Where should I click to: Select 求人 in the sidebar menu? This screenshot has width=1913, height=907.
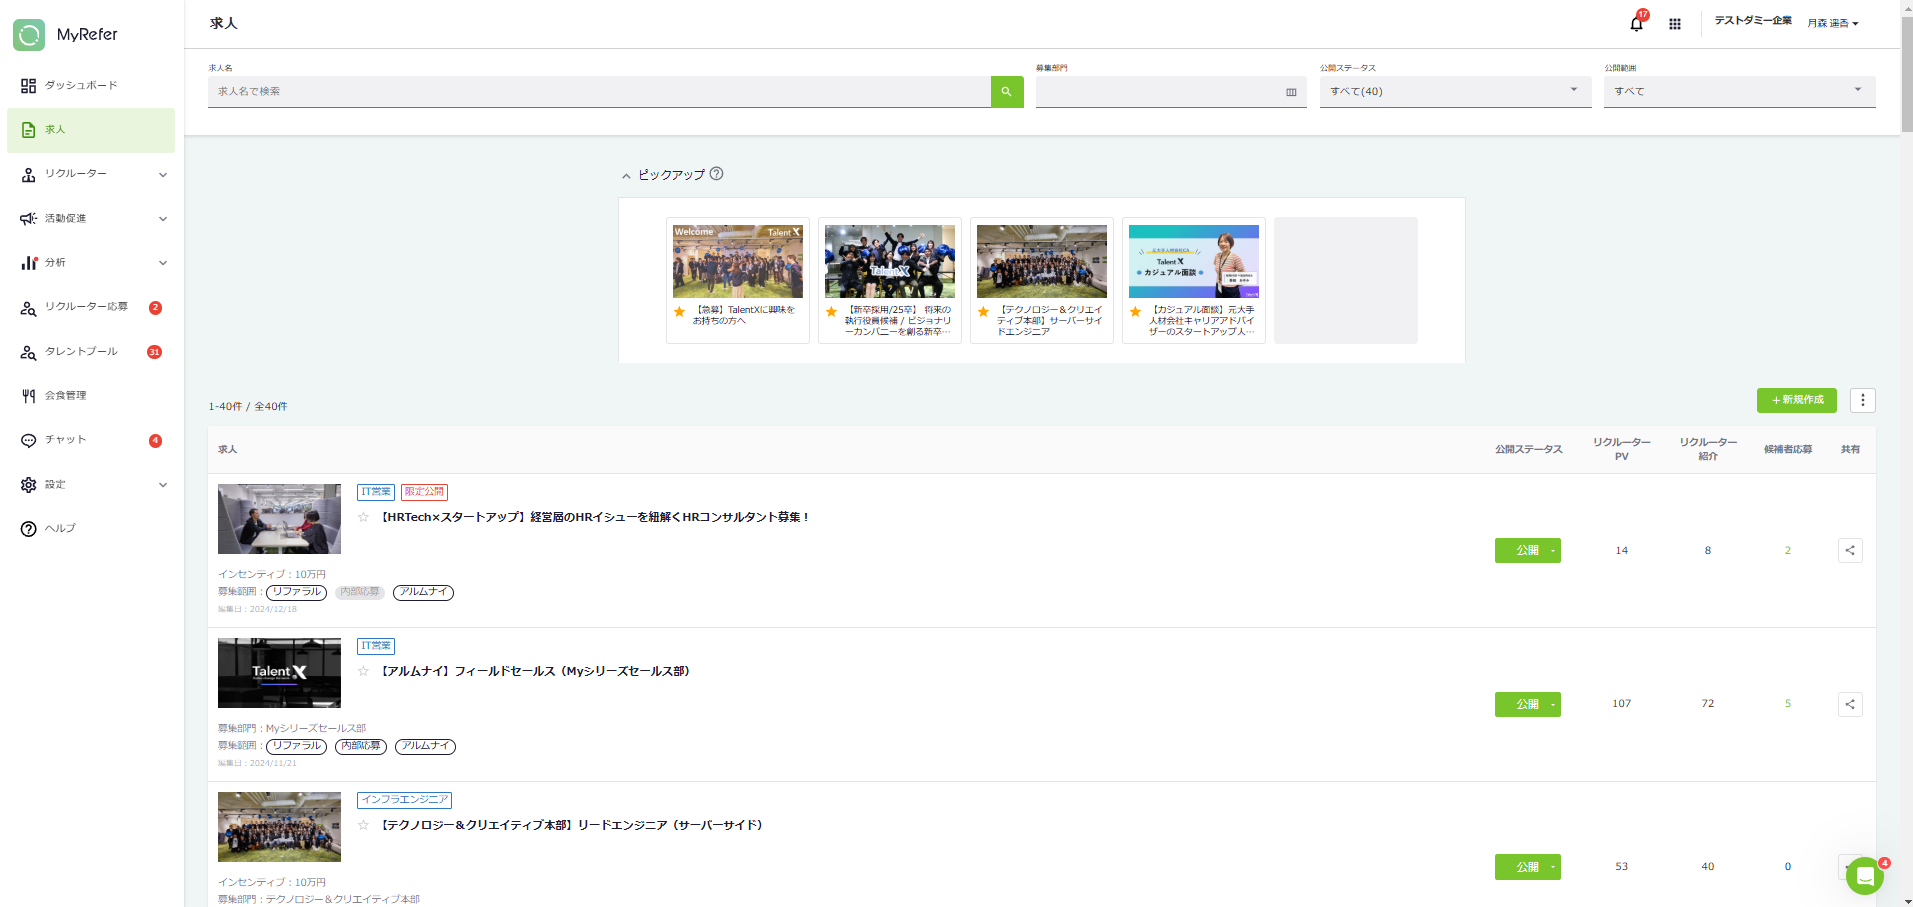coord(55,129)
